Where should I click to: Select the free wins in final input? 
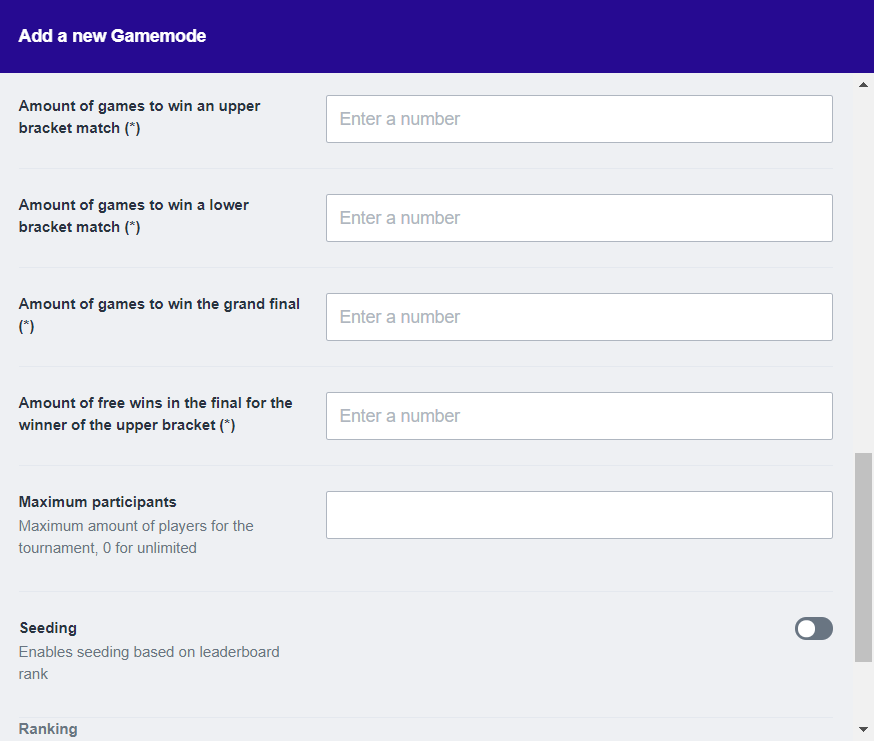coord(579,416)
